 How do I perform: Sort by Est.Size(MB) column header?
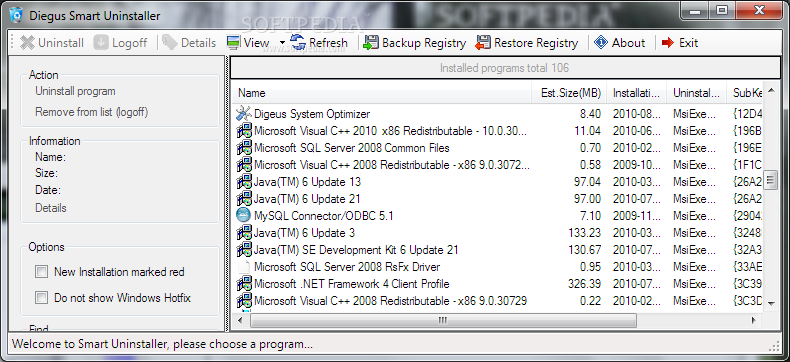click(569, 93)
